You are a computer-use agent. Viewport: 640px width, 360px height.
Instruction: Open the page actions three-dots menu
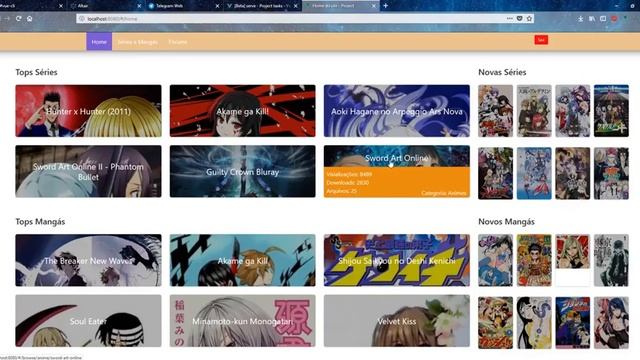509,18
